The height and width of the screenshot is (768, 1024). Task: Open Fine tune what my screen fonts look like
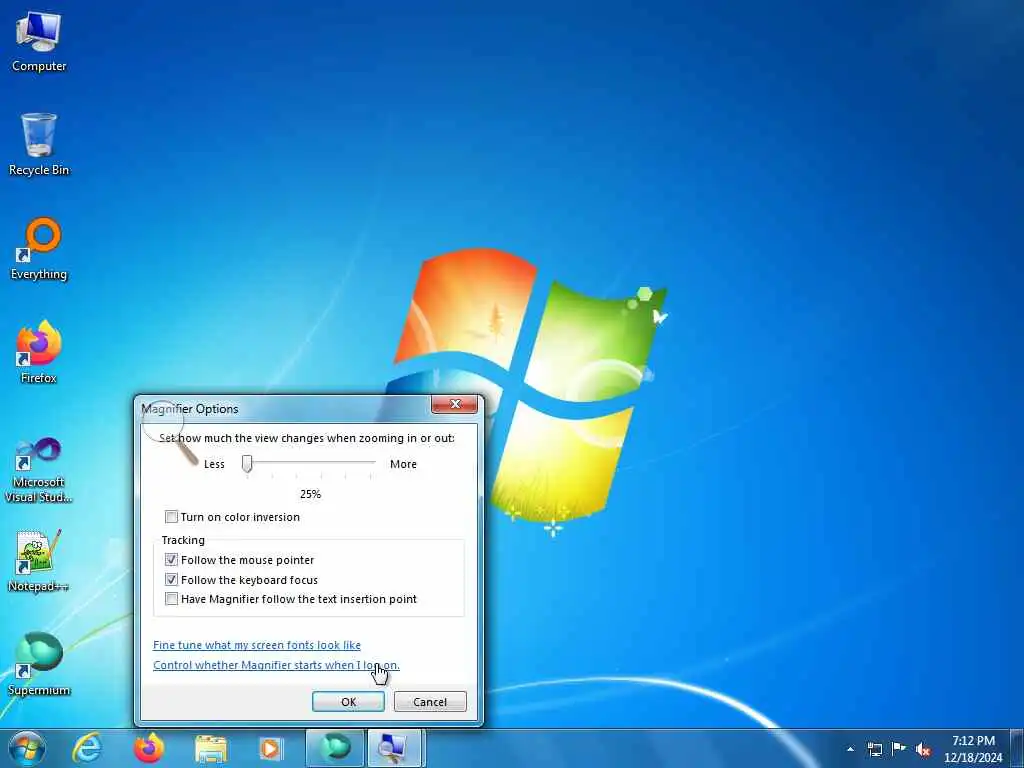point(257,645)
